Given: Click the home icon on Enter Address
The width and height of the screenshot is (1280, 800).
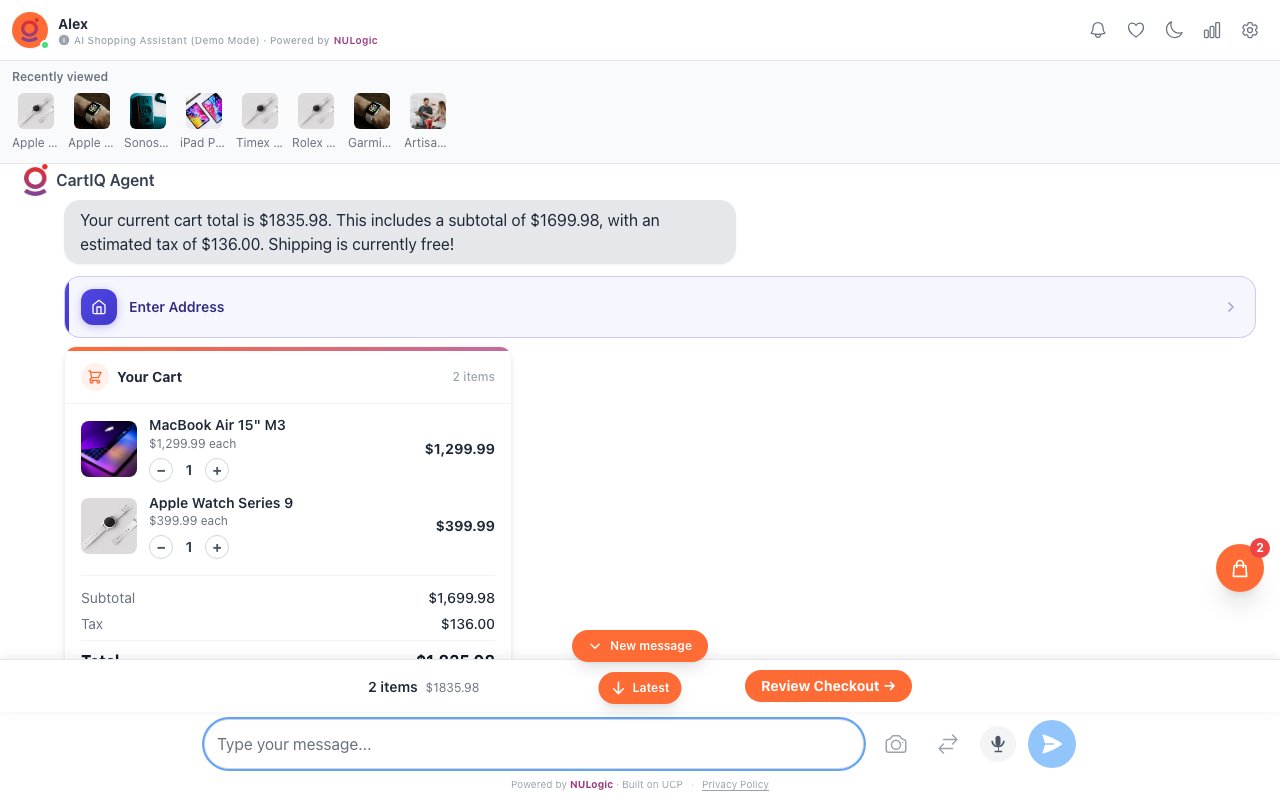Looking at the screenshot, I should (x=99, y=307).
